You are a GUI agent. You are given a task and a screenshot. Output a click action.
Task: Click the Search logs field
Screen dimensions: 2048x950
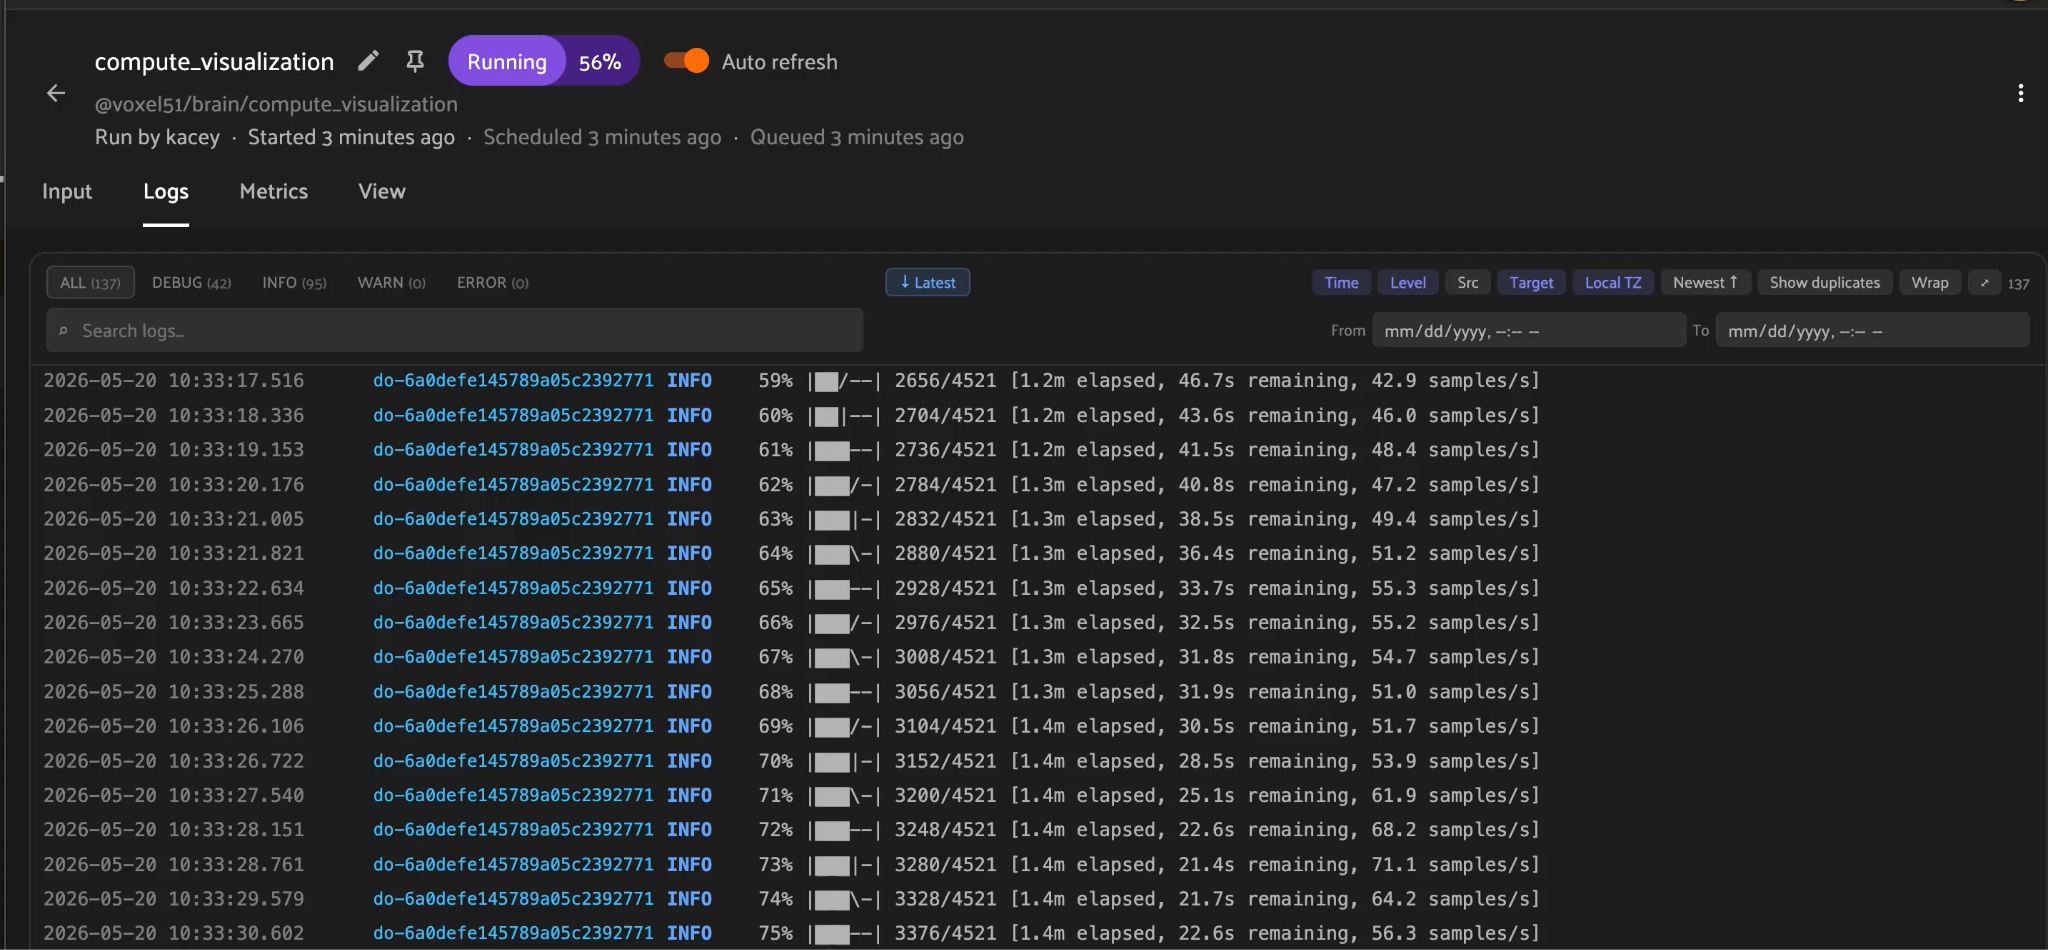455,331
